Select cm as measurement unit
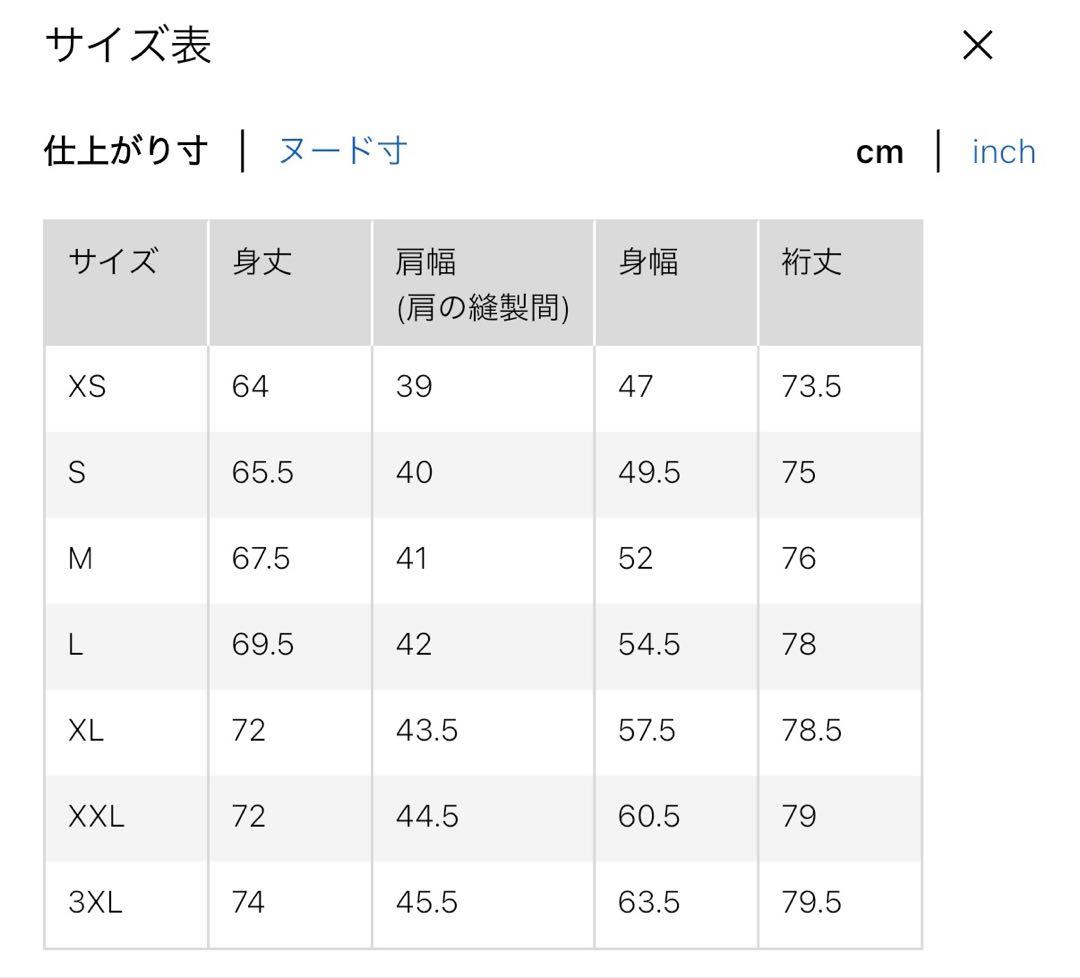Screen dimensions: 1080x978 coord(880,152)
